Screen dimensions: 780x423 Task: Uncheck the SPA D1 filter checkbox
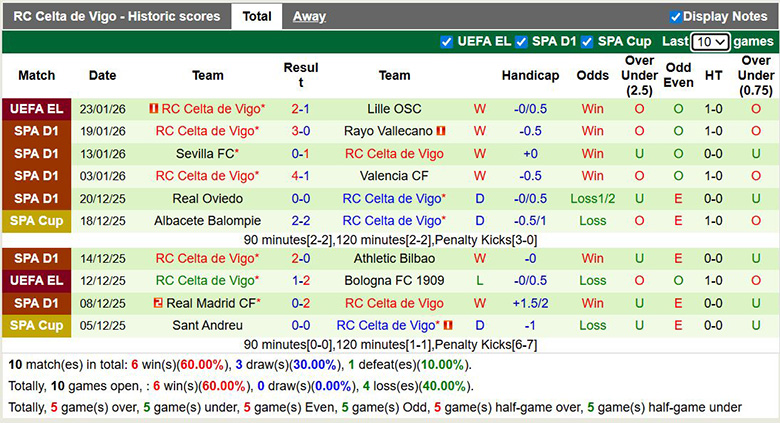(x=522, y=42)
